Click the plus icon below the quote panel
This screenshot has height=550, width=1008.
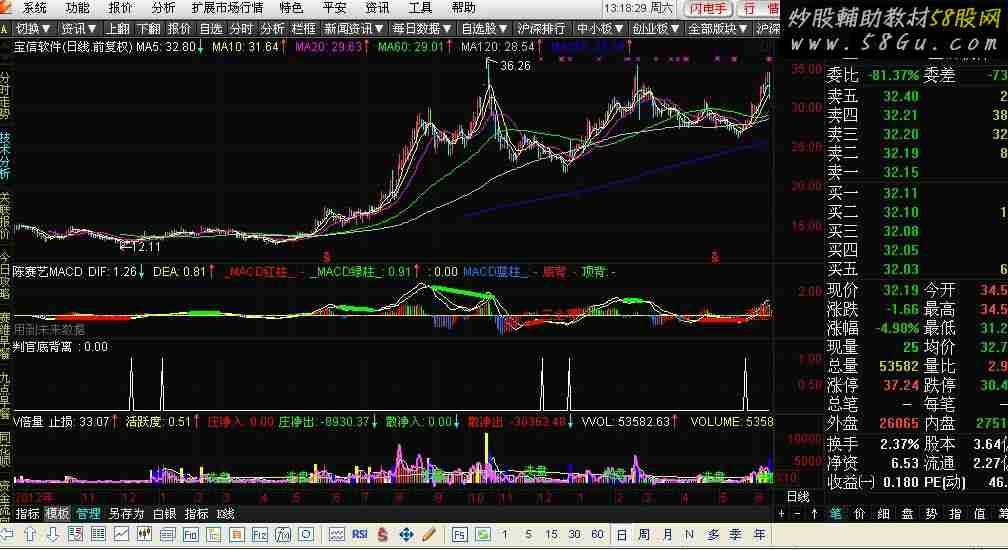(781, 513)
